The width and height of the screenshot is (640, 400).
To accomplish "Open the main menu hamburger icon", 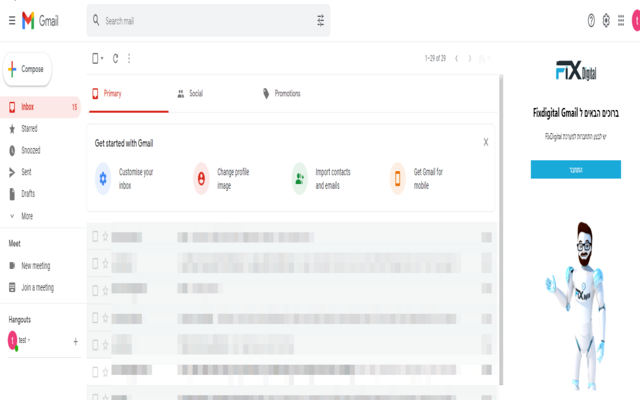I will pos(12,20).
